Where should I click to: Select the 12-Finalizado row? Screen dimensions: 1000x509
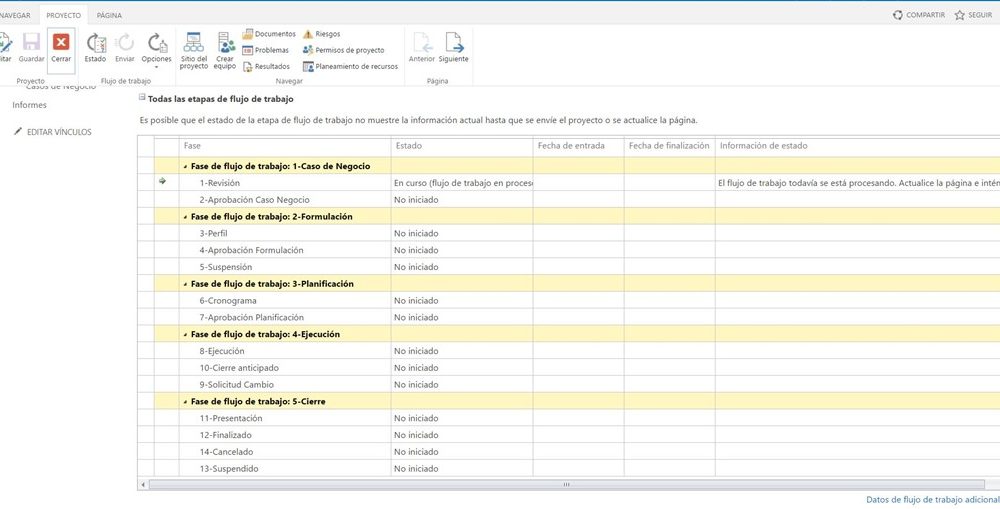point(568,435)
